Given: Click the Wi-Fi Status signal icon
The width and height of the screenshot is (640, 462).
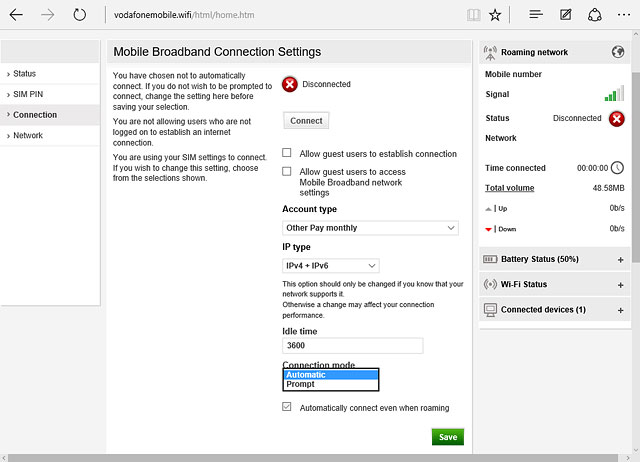Looking at the screenshot, I should click(490, 284).
